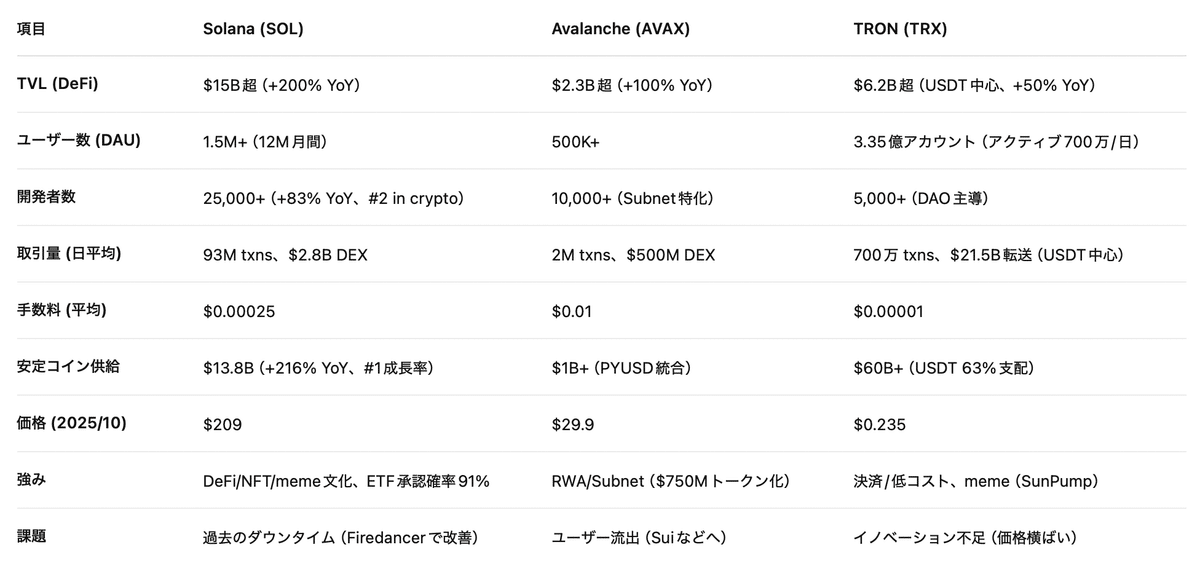Select the 項目 header cell
The height and width of the screenshot is (564, 1200).
pos(31,29)
